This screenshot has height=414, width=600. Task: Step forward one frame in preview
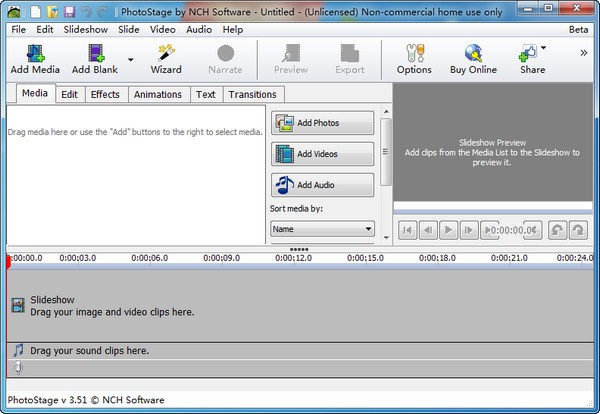click(469, 230)
